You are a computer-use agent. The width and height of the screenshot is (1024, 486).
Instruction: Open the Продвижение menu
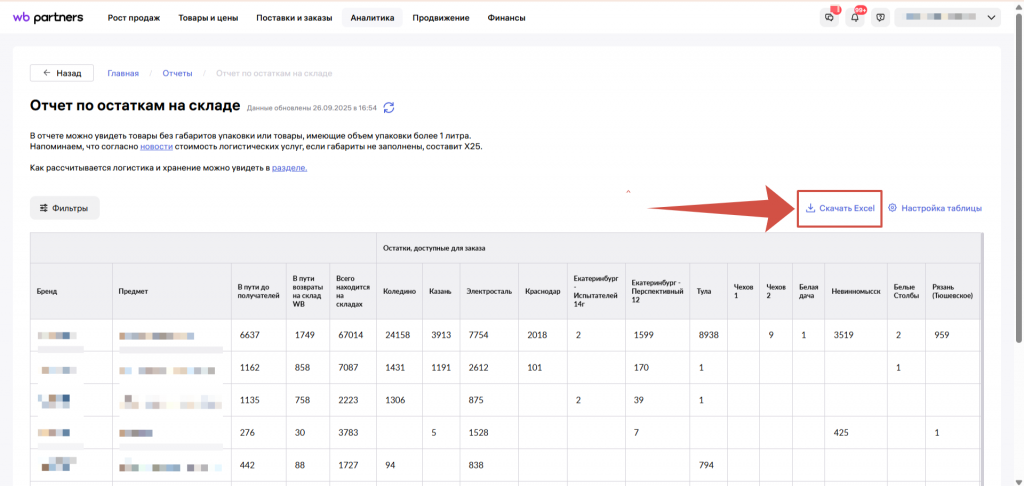click(x=441, y=18)
